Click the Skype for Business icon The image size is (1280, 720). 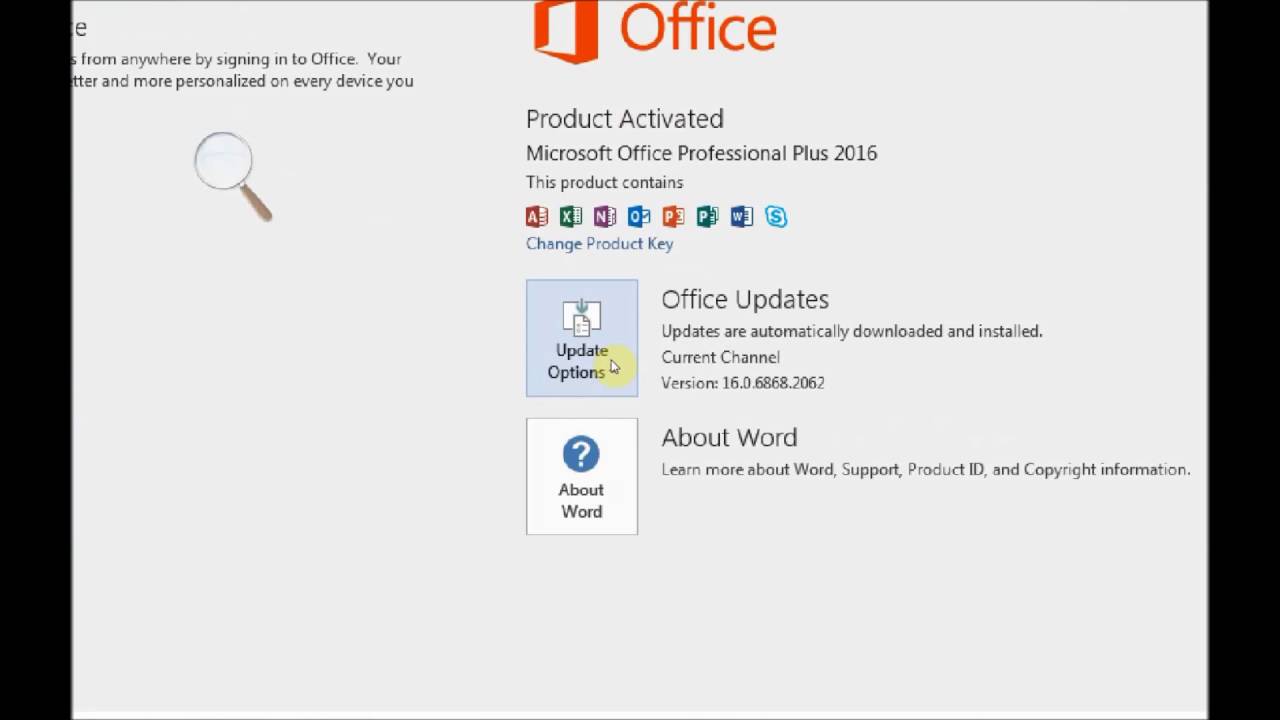coord(776,216)
